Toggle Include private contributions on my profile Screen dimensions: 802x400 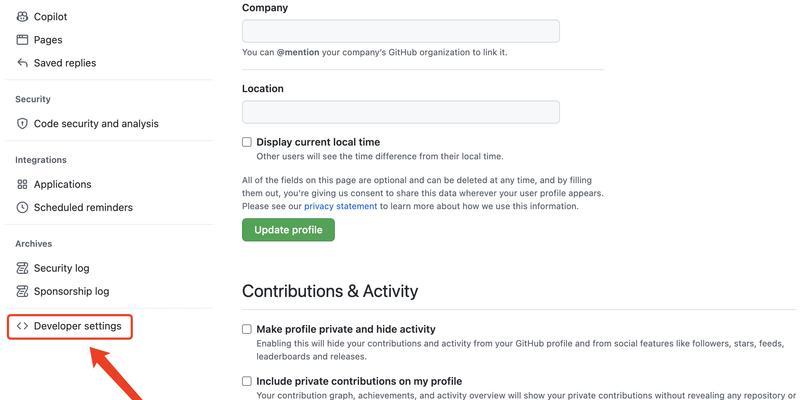[247, 382]
